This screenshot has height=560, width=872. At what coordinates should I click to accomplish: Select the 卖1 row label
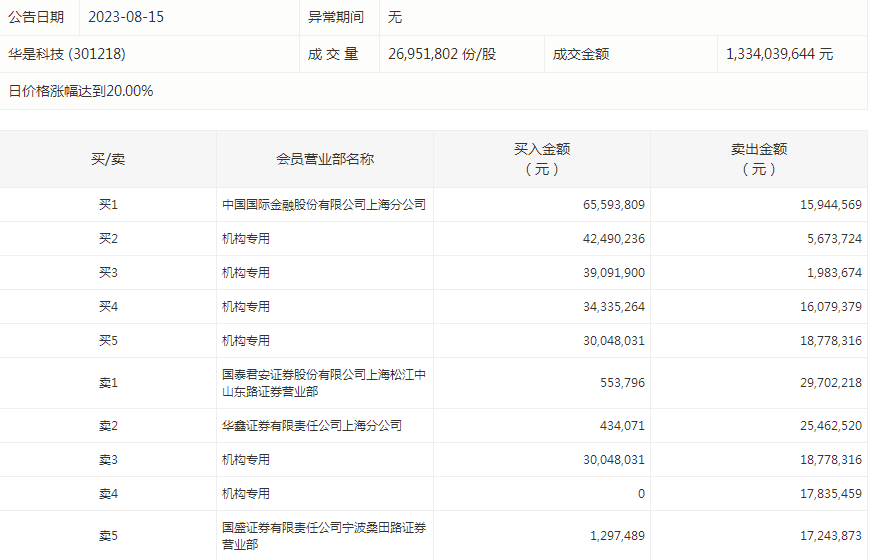[x=108, y=383]
